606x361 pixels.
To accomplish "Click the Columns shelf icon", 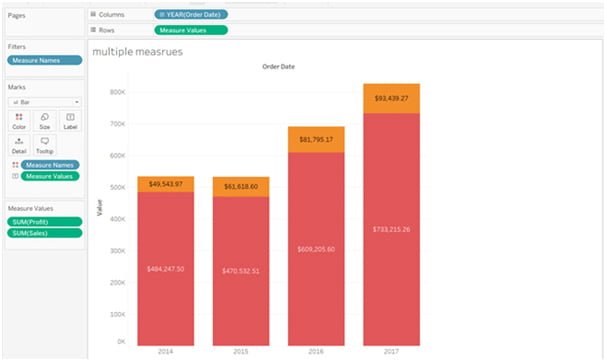I will click(x=93, y=14).
